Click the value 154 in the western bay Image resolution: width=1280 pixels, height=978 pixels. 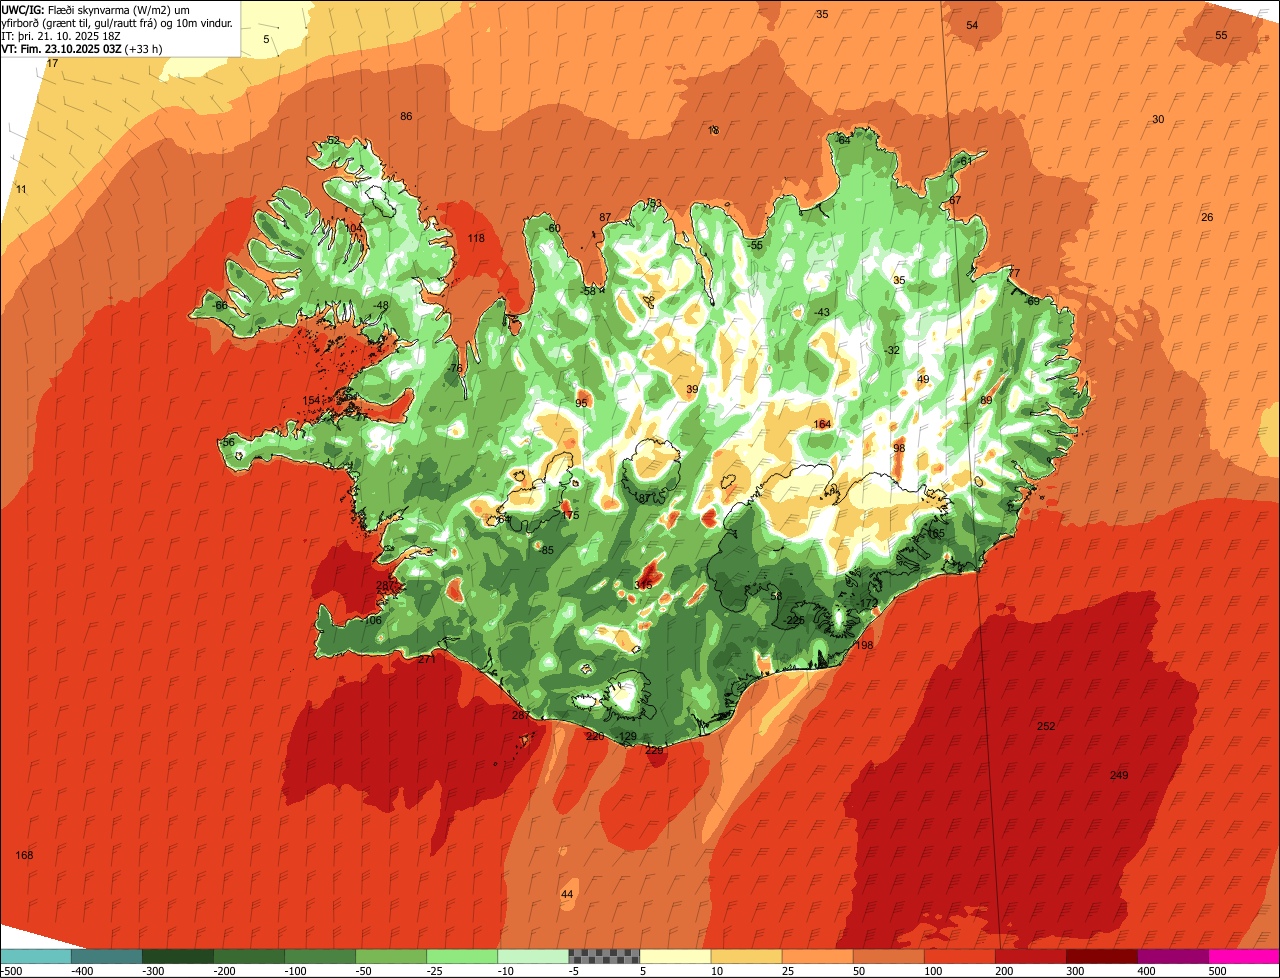[311, 400]
